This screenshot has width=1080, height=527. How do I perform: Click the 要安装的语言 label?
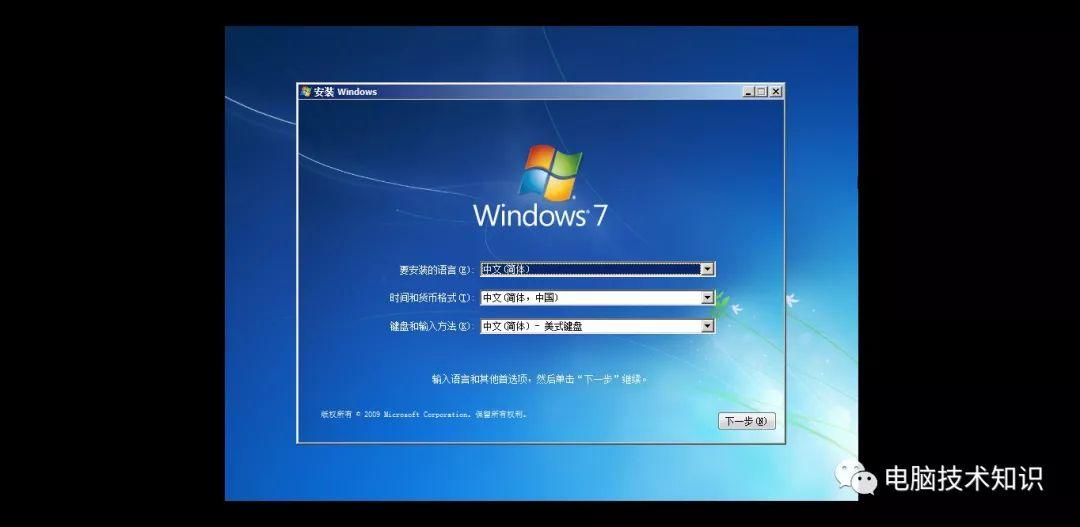pyautogui.click(x=437, y=269)
